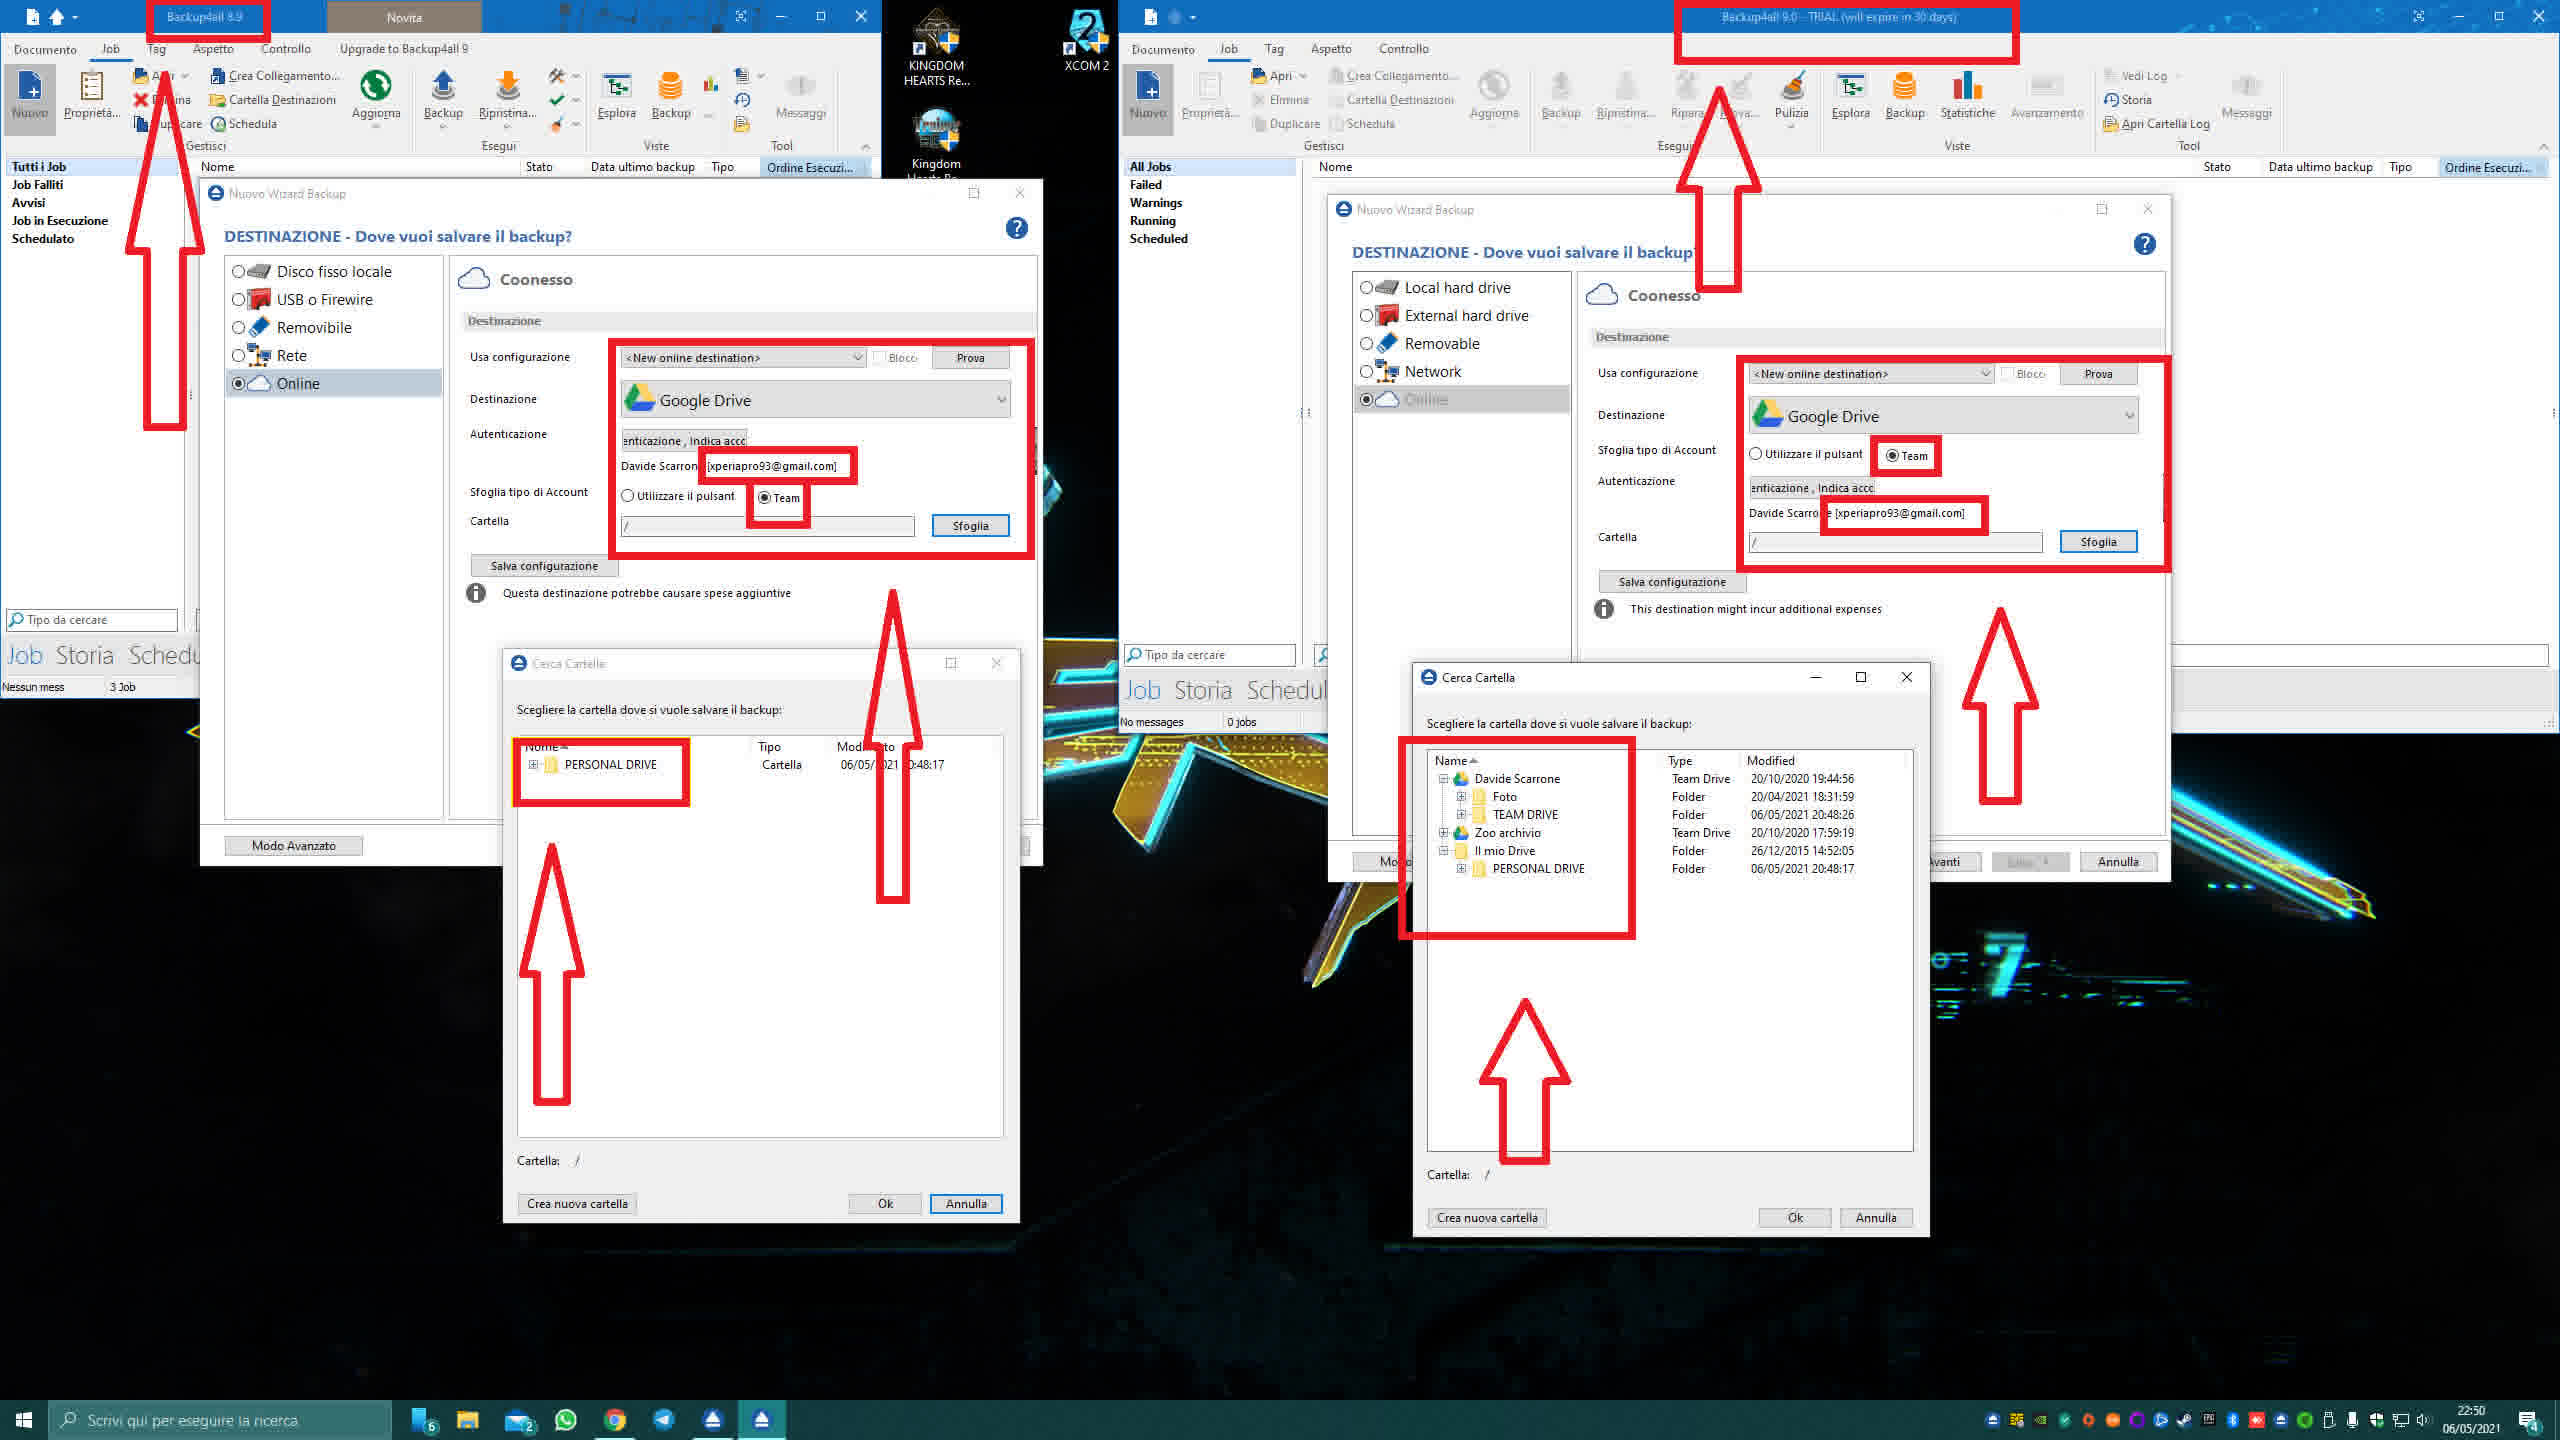Open orange Backup view icon in left window
Viewport: 2560px width, 1440px height.
tap(671, 96)
